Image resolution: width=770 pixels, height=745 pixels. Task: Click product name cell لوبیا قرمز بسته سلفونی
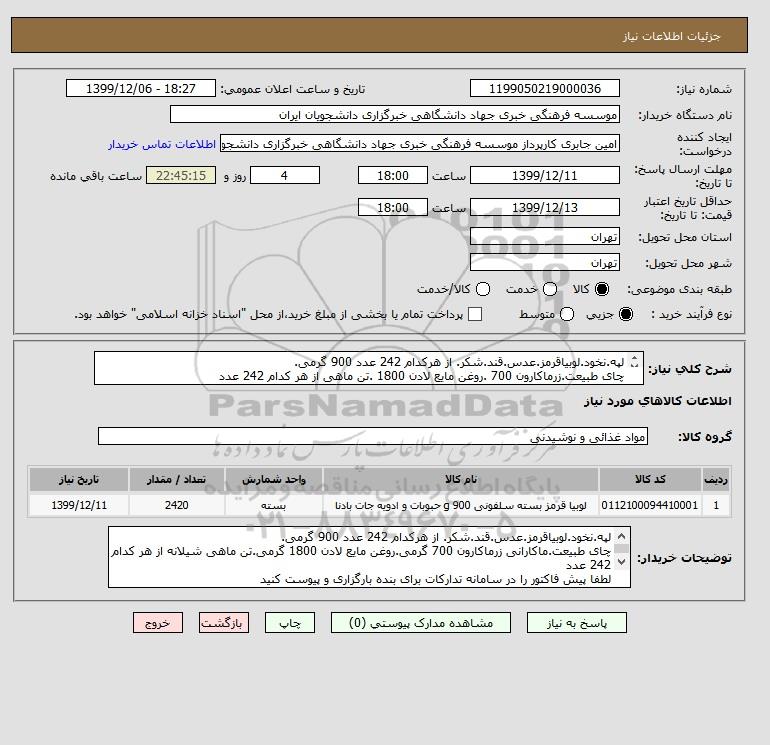[461, 505]
